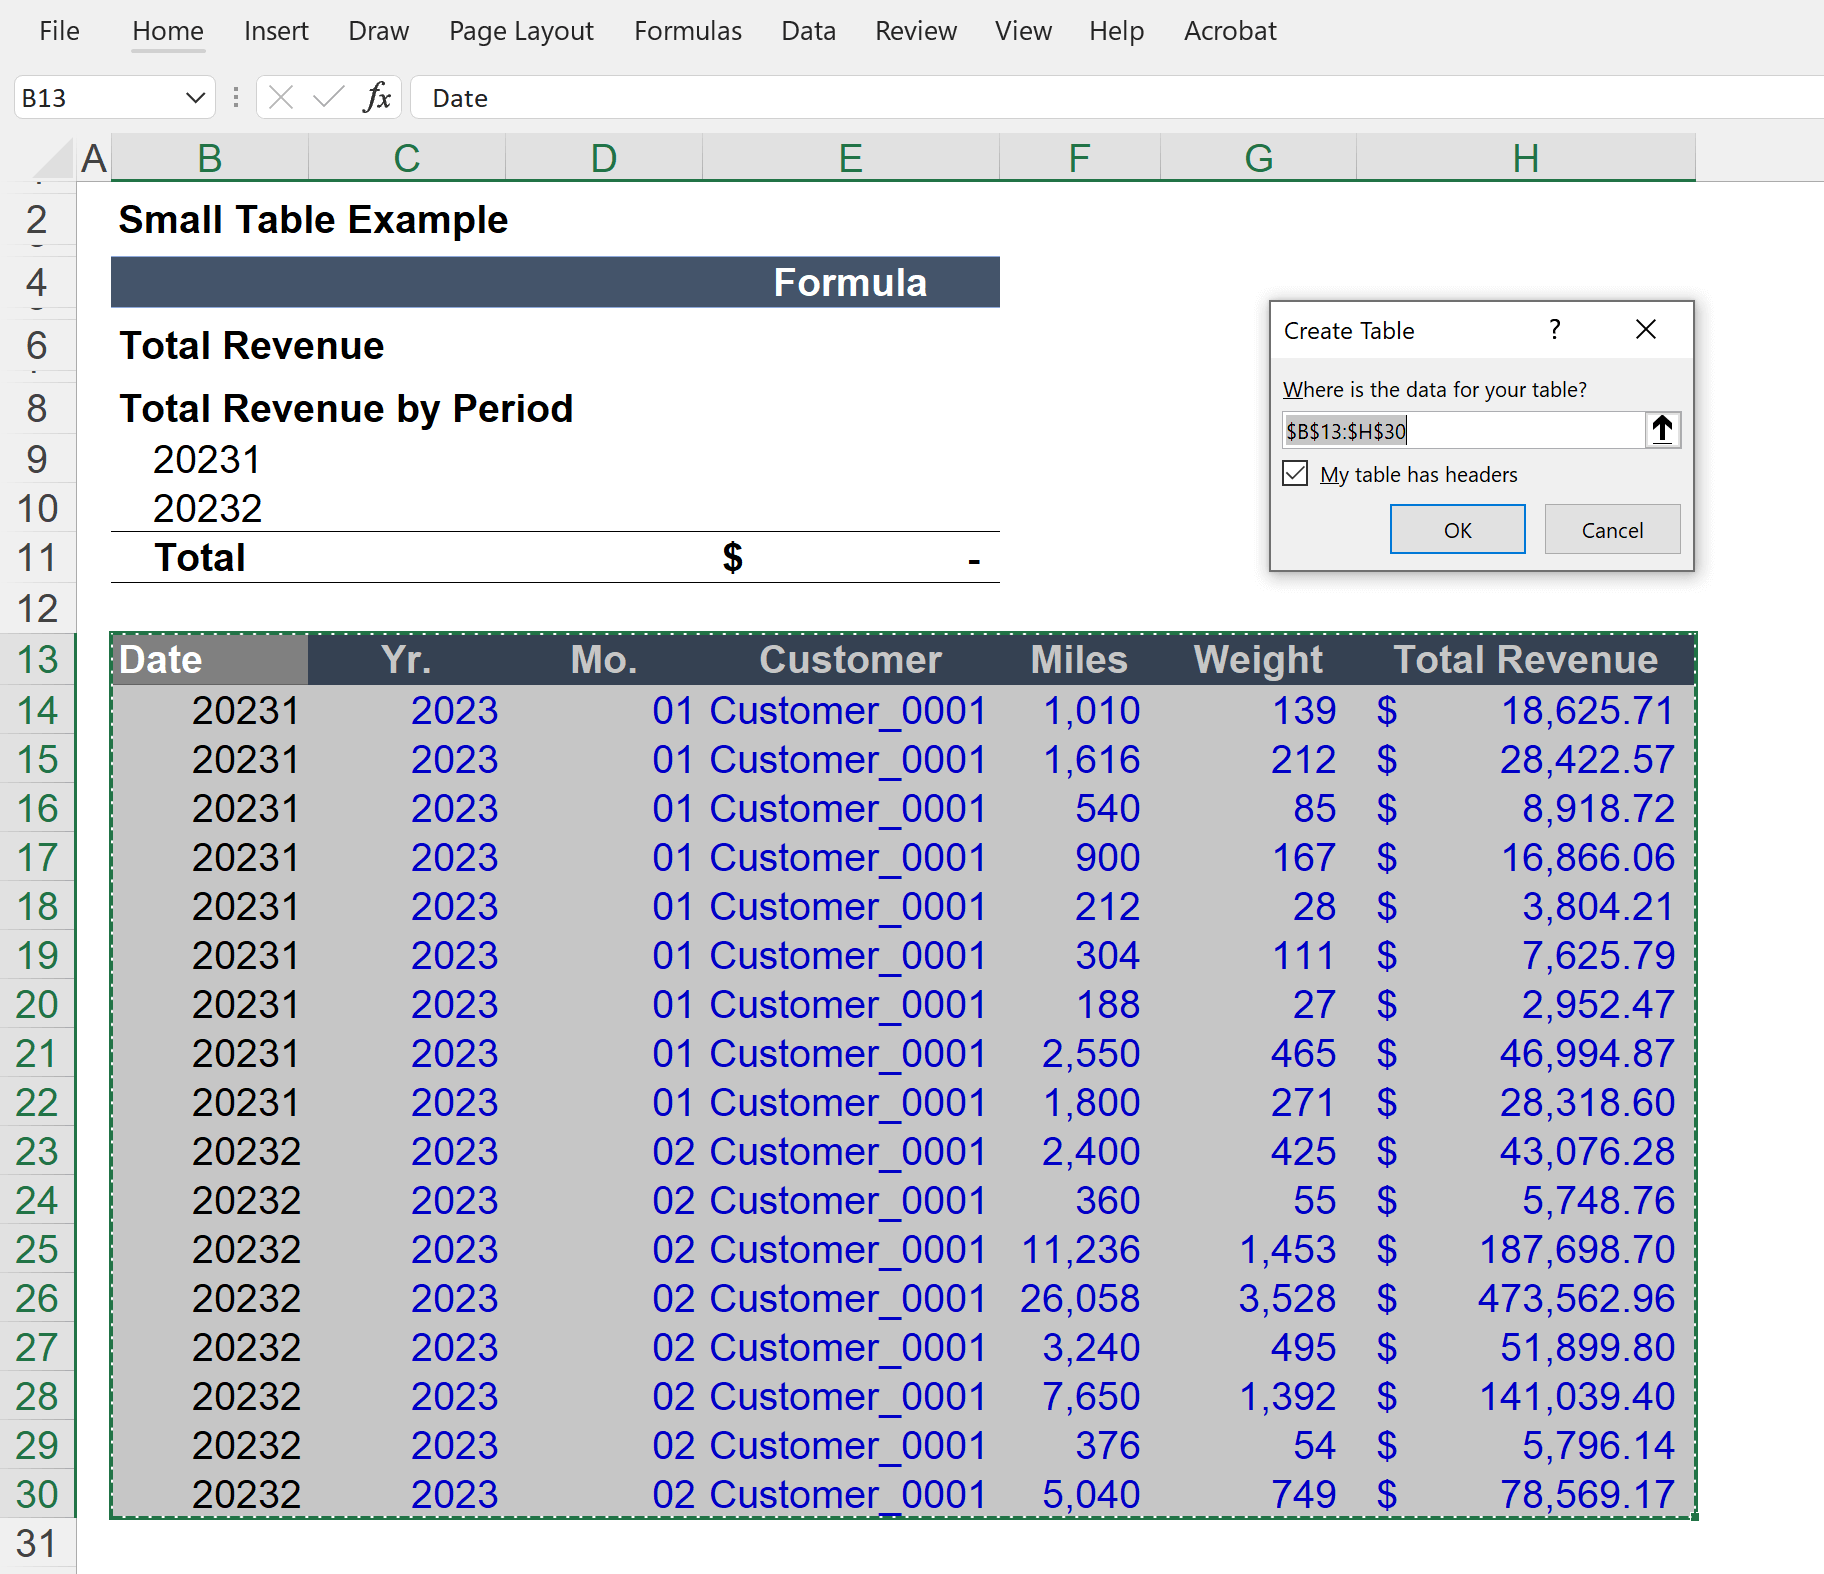
Task: Click the table data range input field
Action: (x=1463, y=430)
